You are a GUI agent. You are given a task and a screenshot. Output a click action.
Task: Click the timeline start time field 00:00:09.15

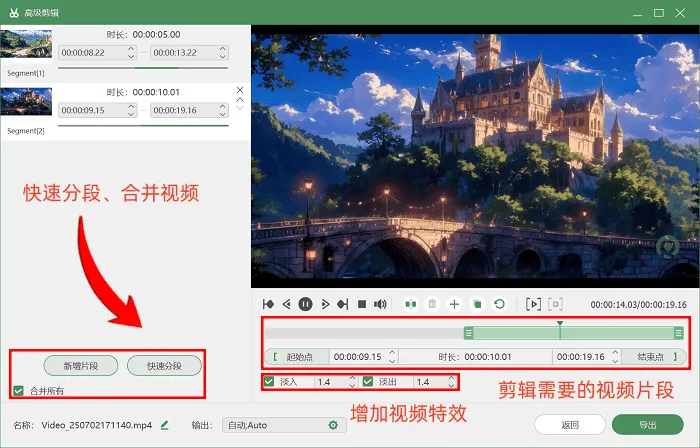click(x=358, y=357)
